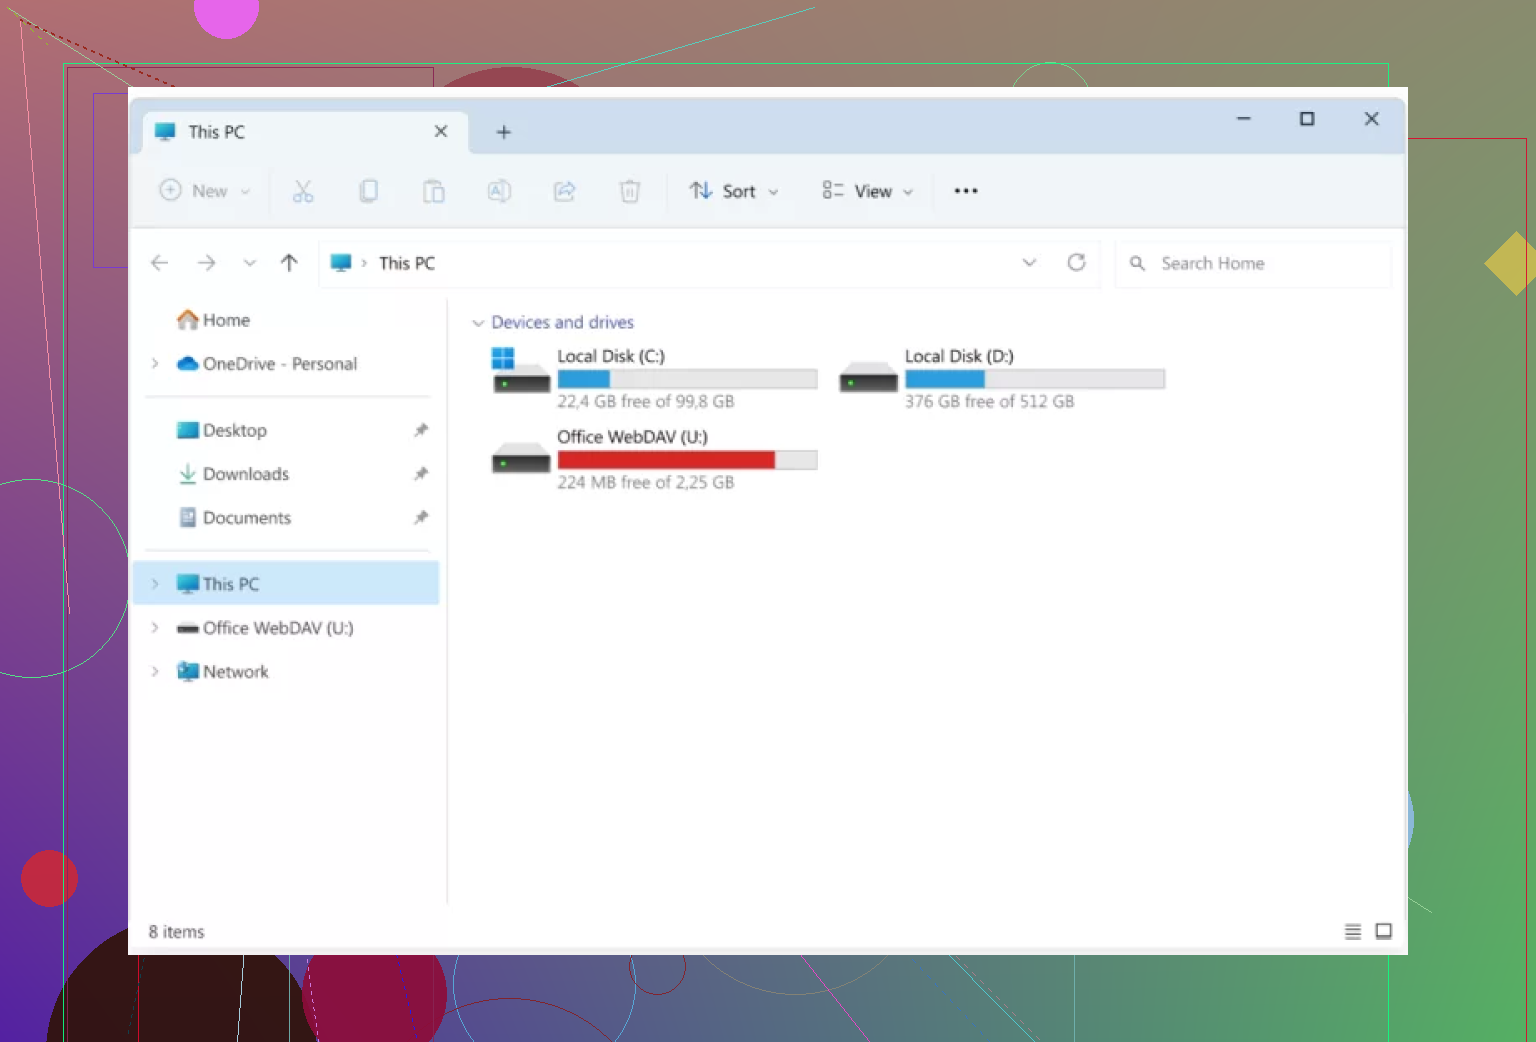This screenshot has width=1536, height=1042.
Task: Expand This PC tree node
Action: pos(155,584)
